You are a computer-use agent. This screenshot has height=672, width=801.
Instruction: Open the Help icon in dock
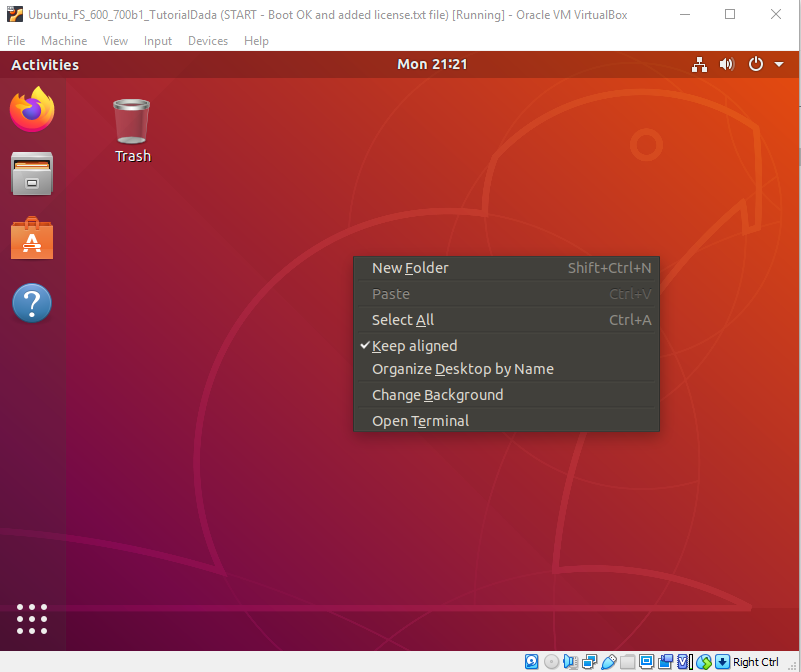pos(32,303)
